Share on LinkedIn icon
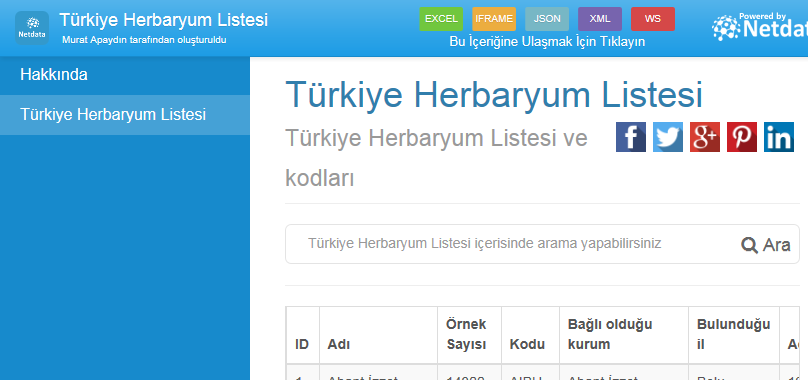The height and width of the screenshot is (380, 808). point(779,137)
